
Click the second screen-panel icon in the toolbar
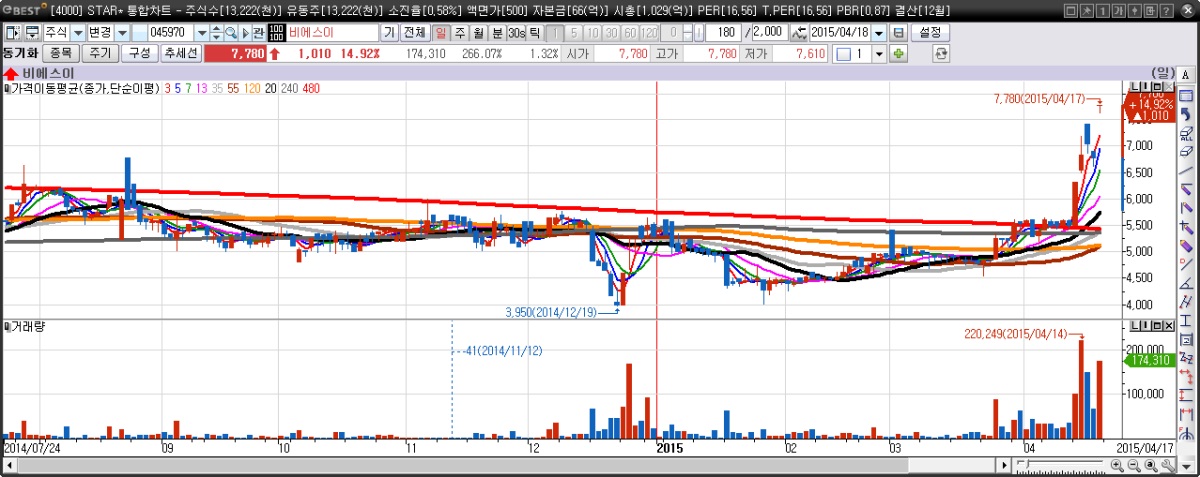click(31, 33)
